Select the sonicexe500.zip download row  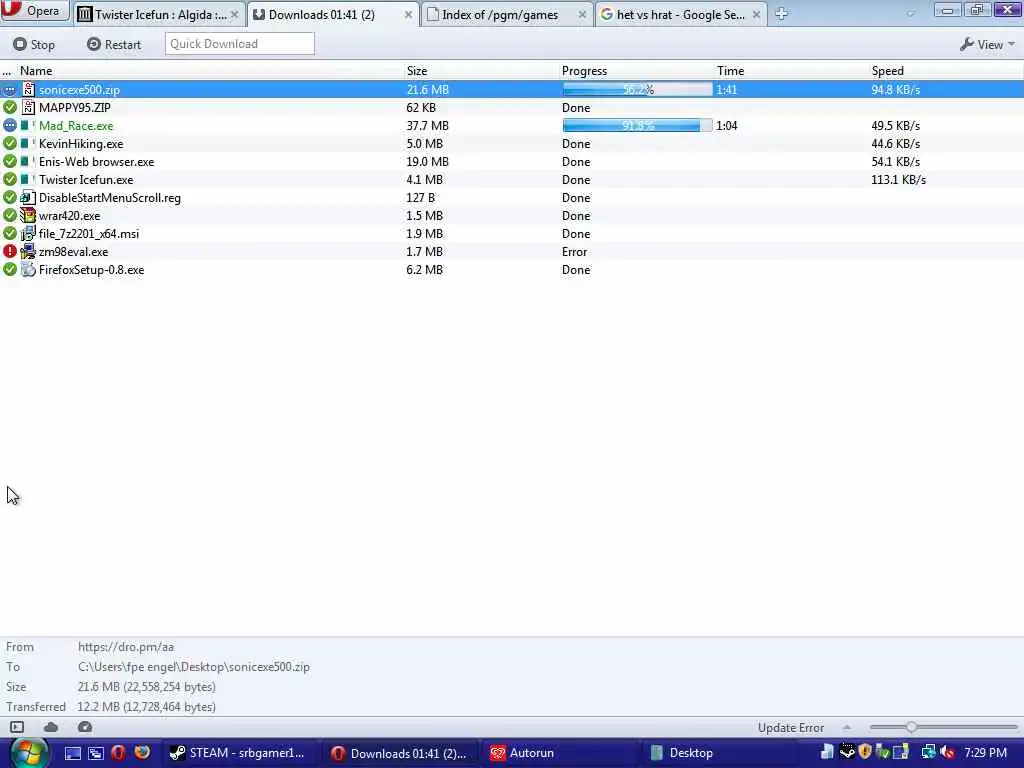tap(512, 89)
